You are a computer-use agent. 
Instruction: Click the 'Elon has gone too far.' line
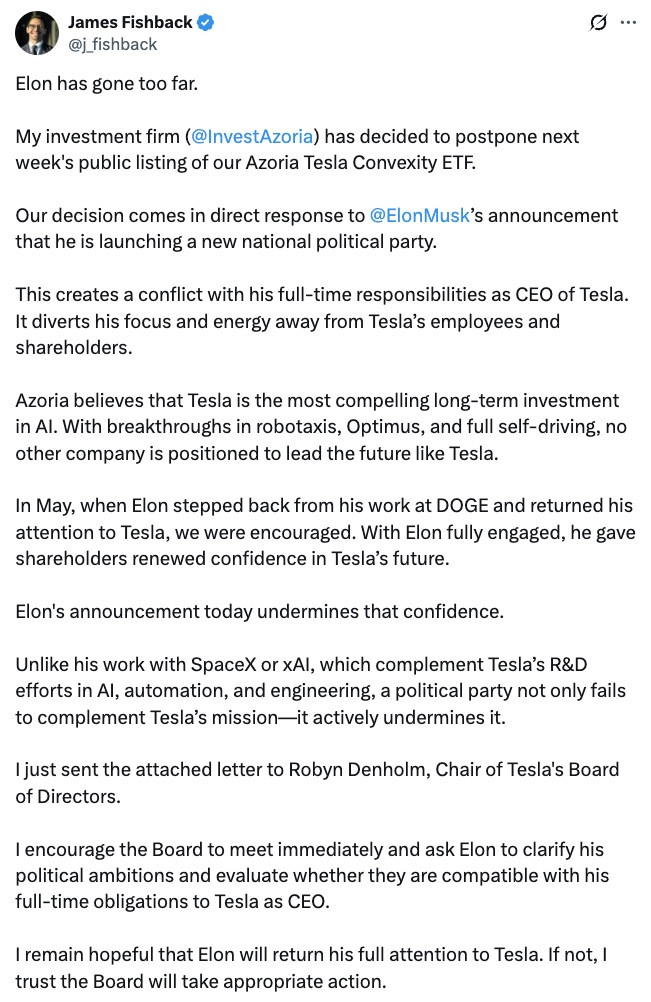point(107,84)
